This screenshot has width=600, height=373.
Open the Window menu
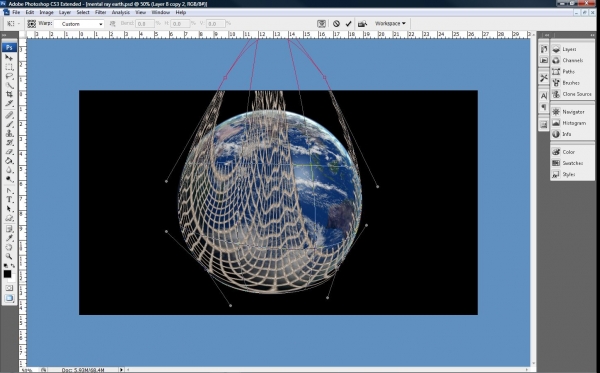(x=160, y=12)
